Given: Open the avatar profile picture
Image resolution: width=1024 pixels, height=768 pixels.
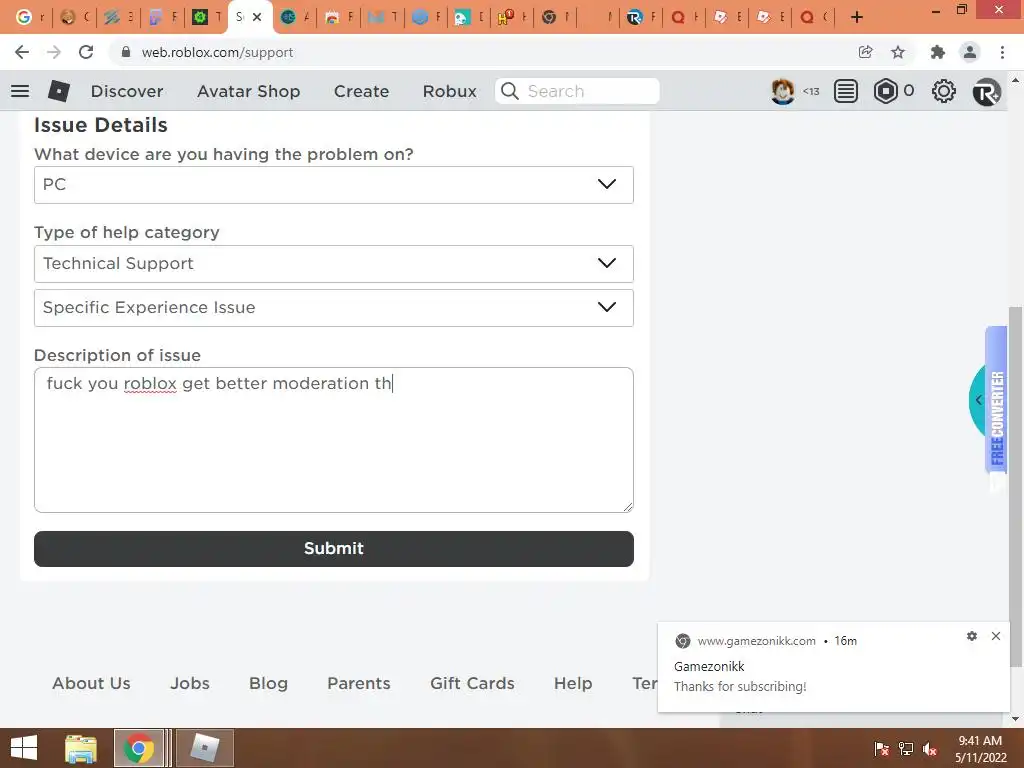Looking at the screenshot, I should point(782,91).
